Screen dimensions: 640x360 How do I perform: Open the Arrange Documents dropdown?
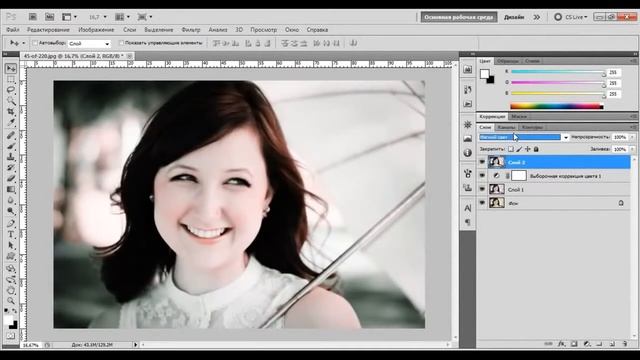click(x=122, y=17)
